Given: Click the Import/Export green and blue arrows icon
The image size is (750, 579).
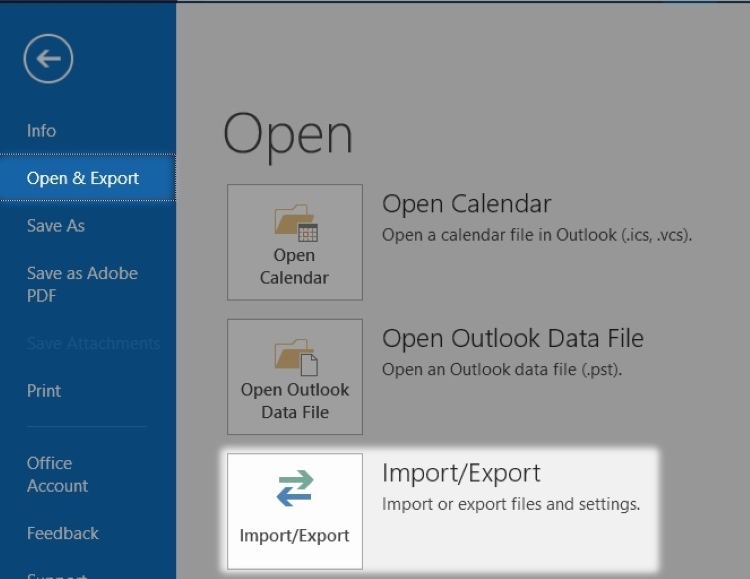Looking at the screenshot, I should (295, 488).
